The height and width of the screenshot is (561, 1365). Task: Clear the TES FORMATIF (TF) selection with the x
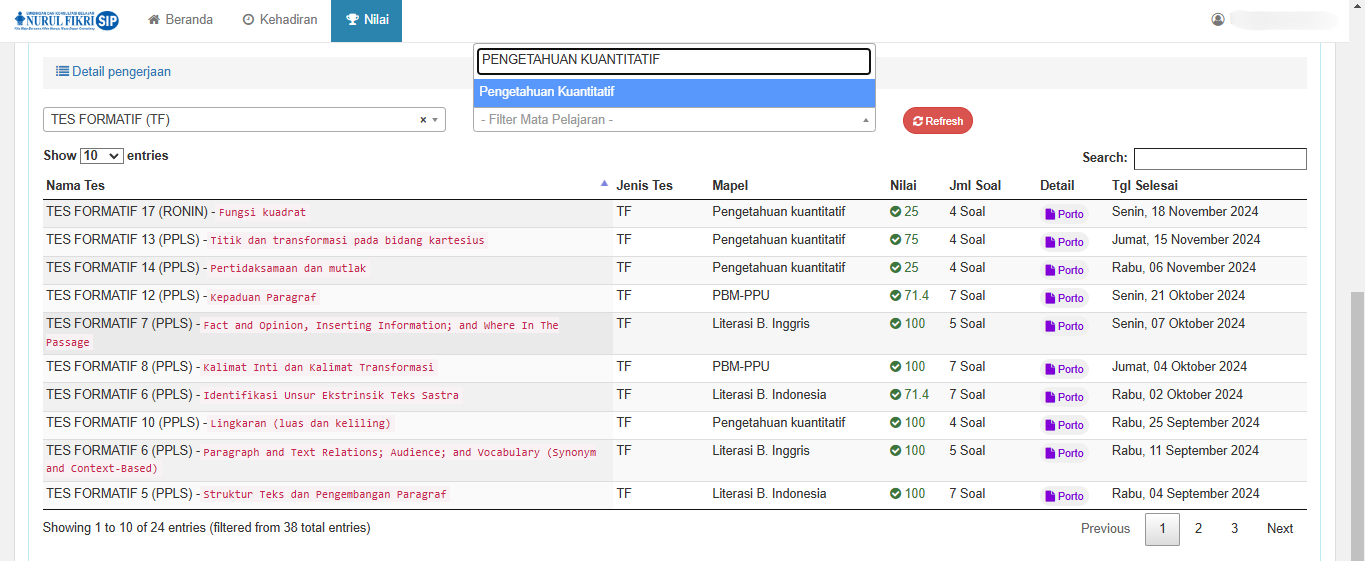point(422,120)
